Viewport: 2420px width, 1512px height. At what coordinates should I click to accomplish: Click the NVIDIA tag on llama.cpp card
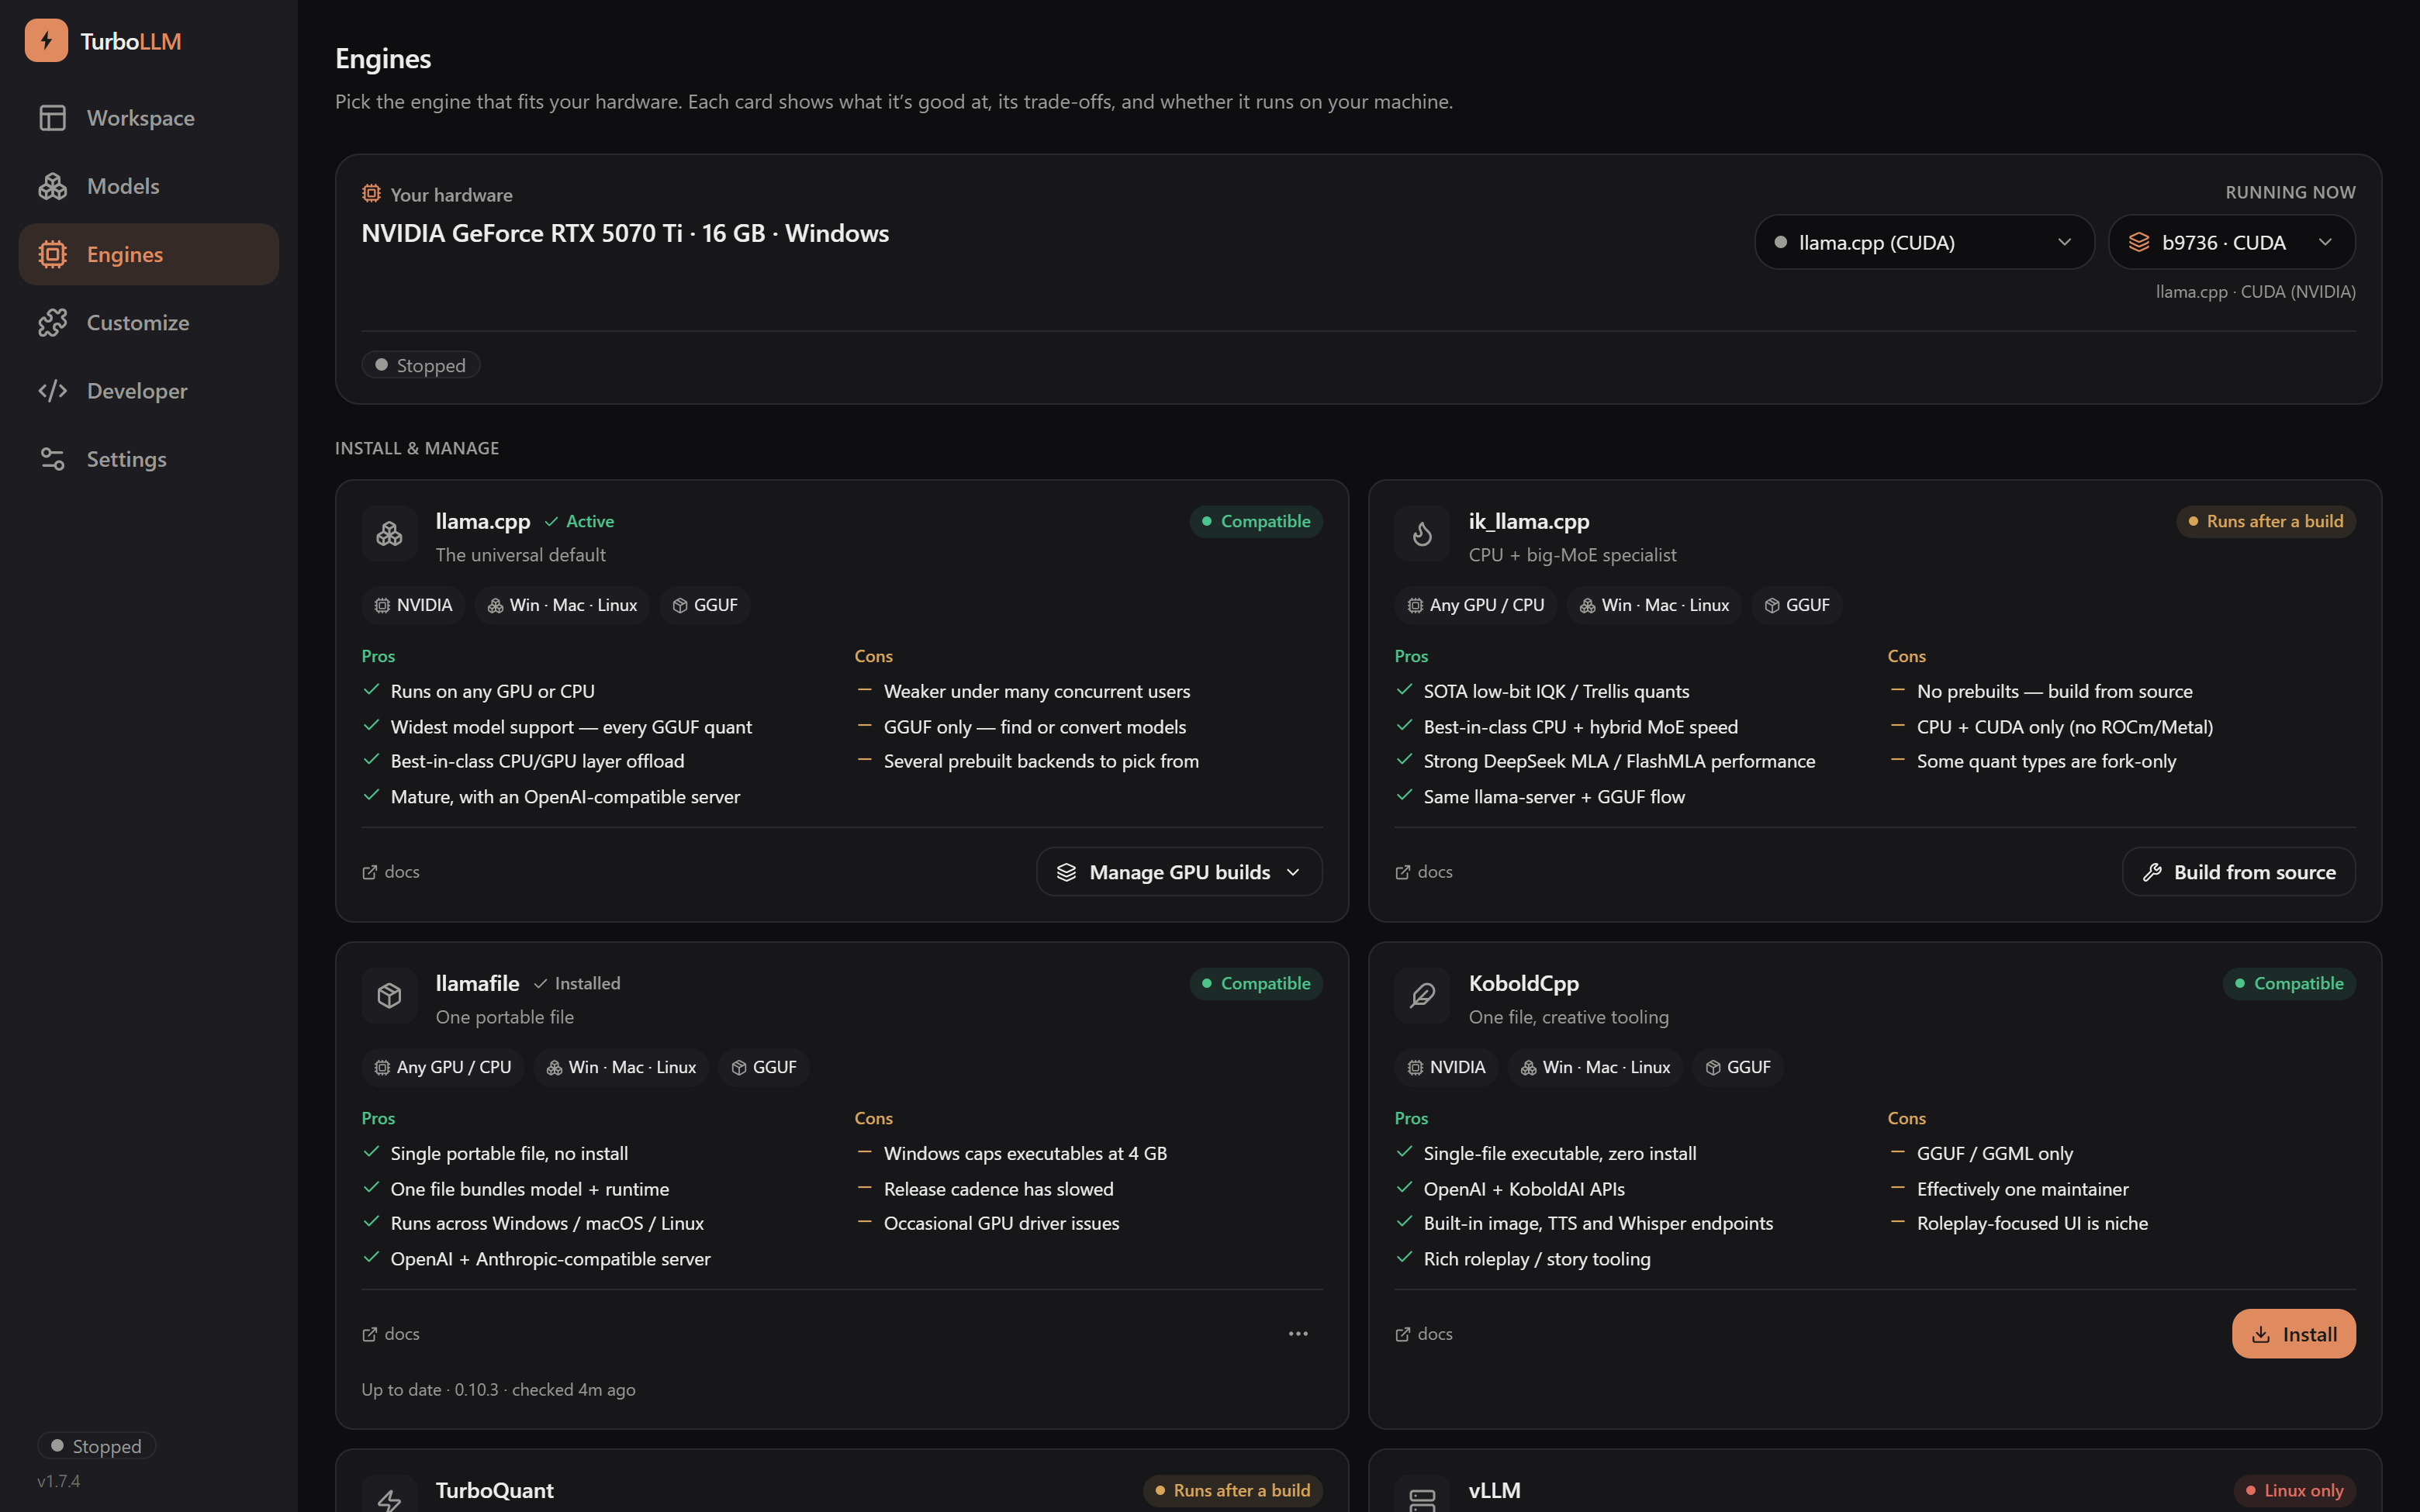[x=413, y=605]
